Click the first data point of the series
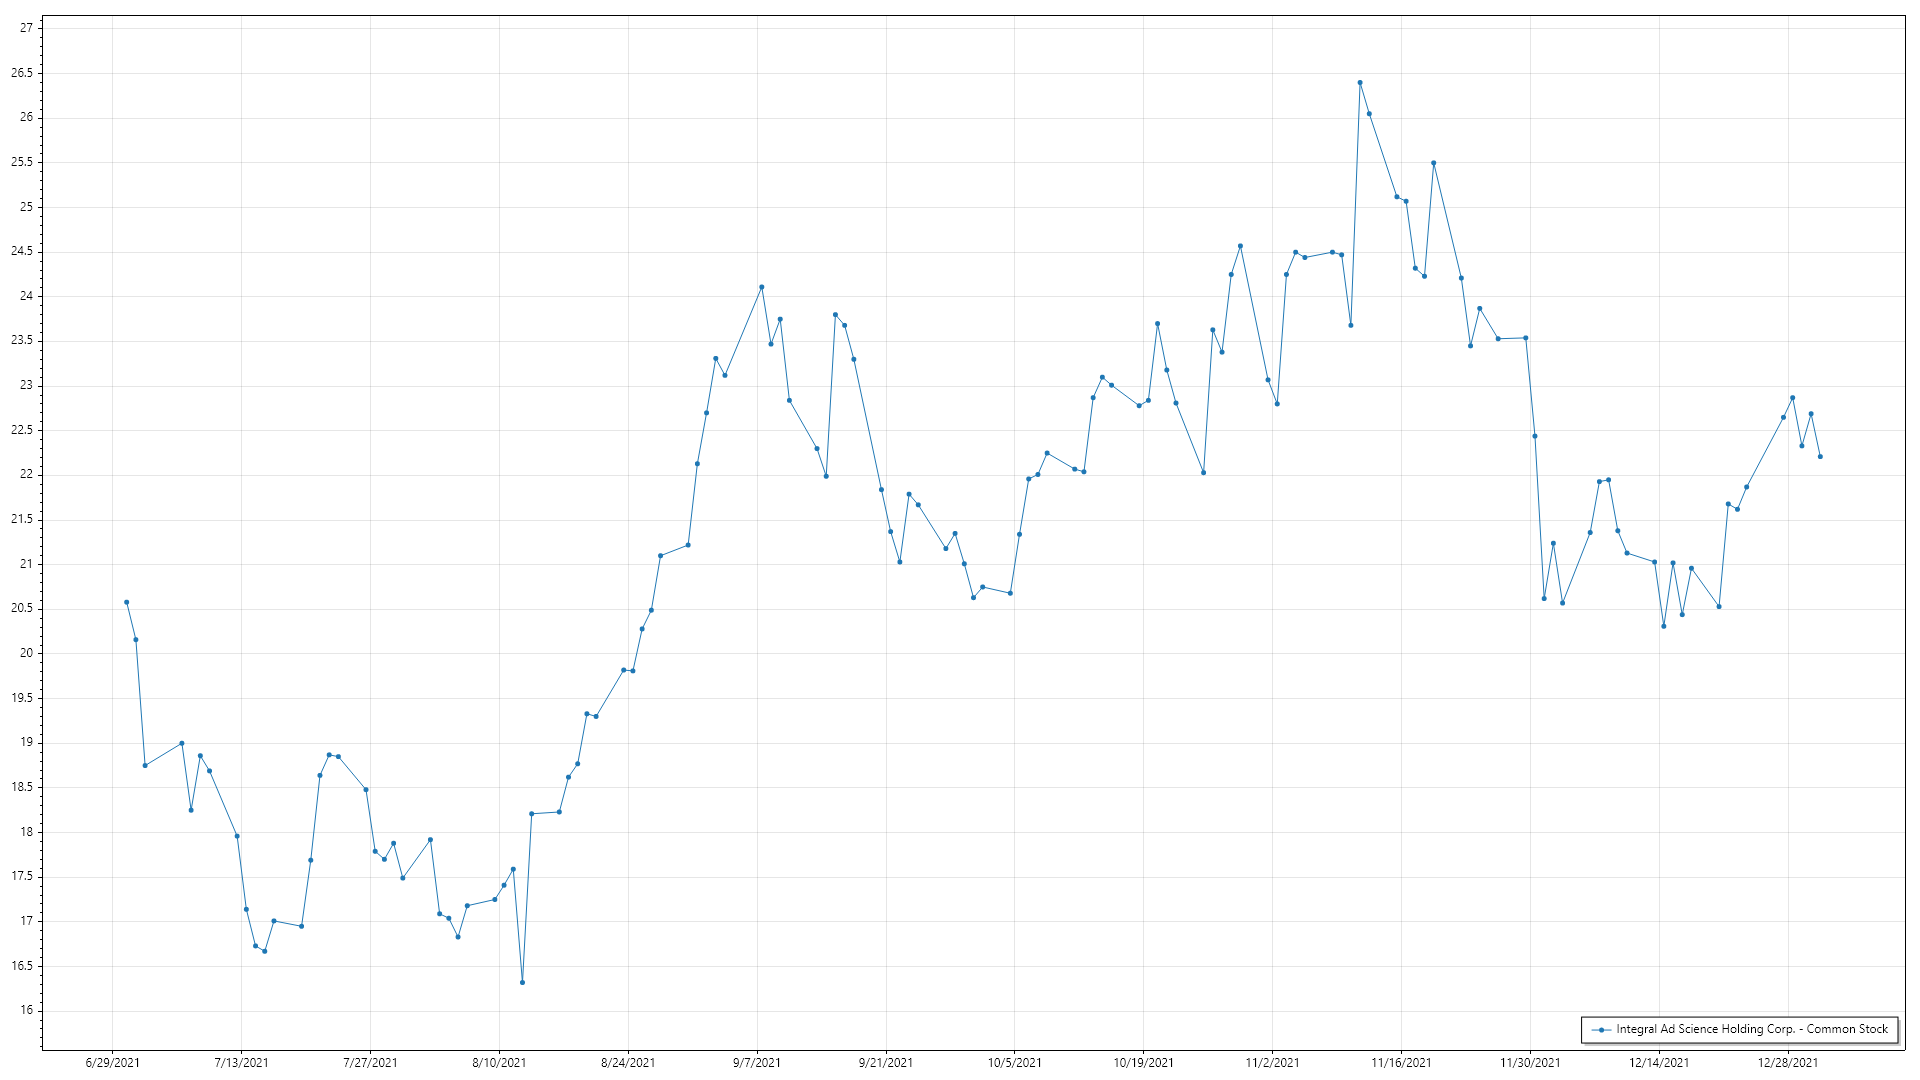This screenshot has height=1080, width=1920. (126, 602)
